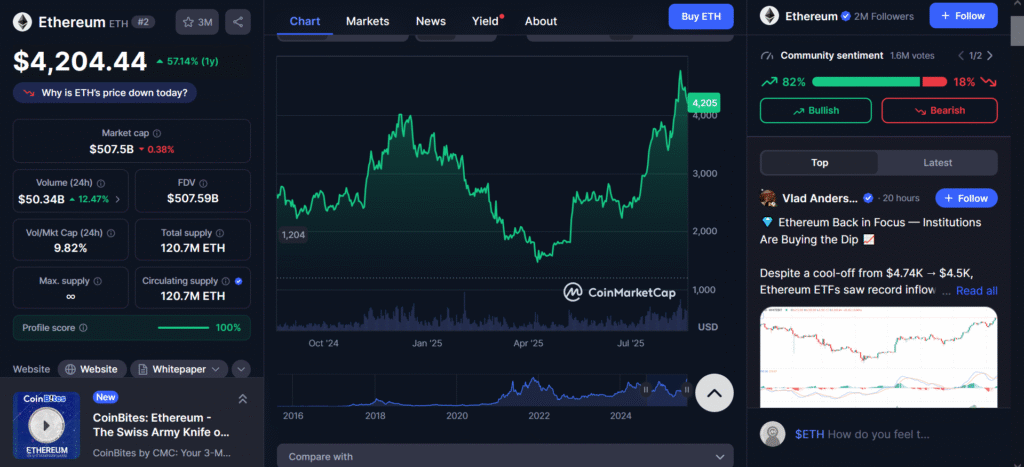Viewport: 1024px width, 467px height.
Task: Open the Whitepaper dropdown
Action: (179, 369)
